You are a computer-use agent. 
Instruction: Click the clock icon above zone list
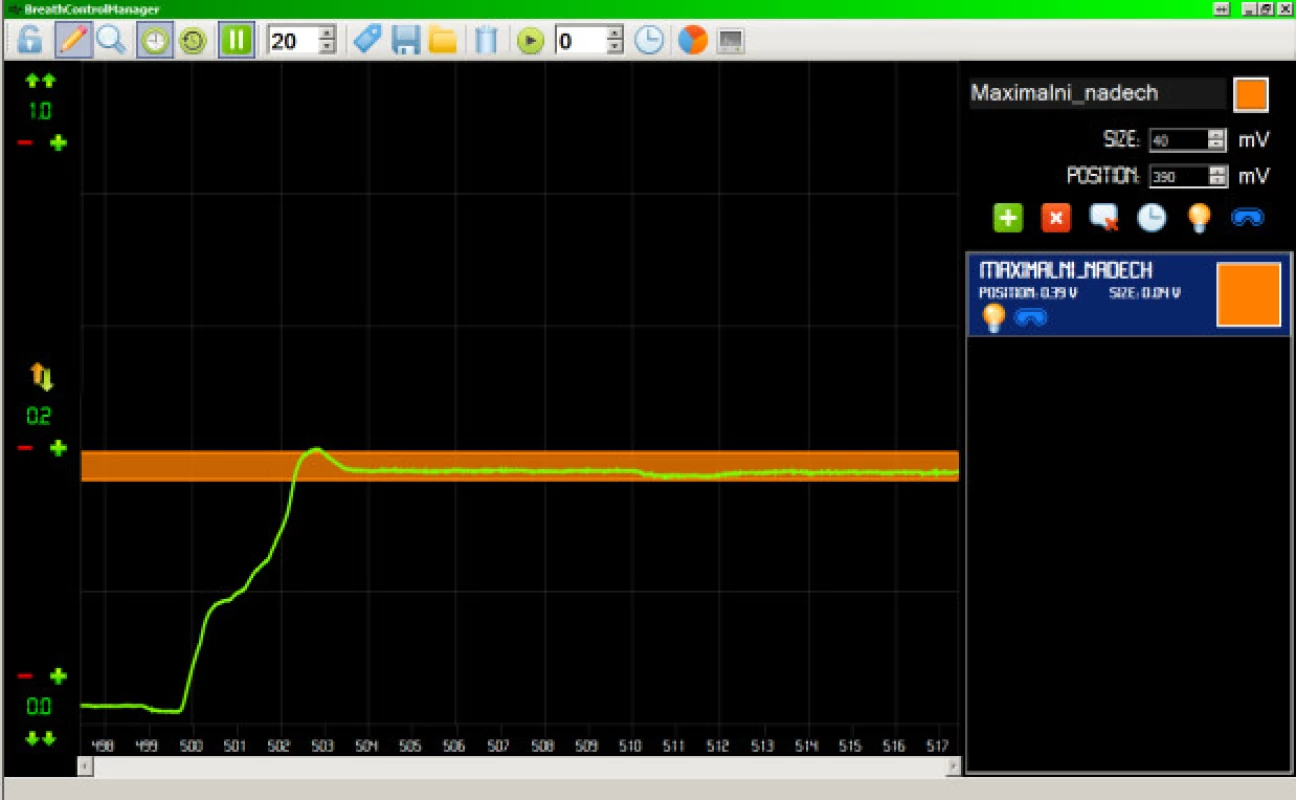pos(1151,218)
